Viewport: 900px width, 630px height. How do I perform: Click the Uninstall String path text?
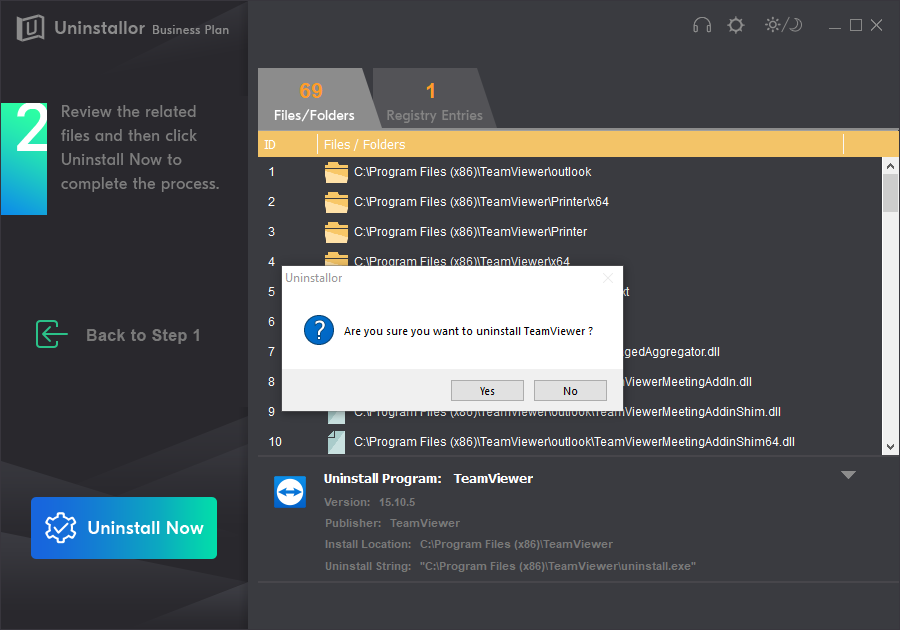pos(557,566)
